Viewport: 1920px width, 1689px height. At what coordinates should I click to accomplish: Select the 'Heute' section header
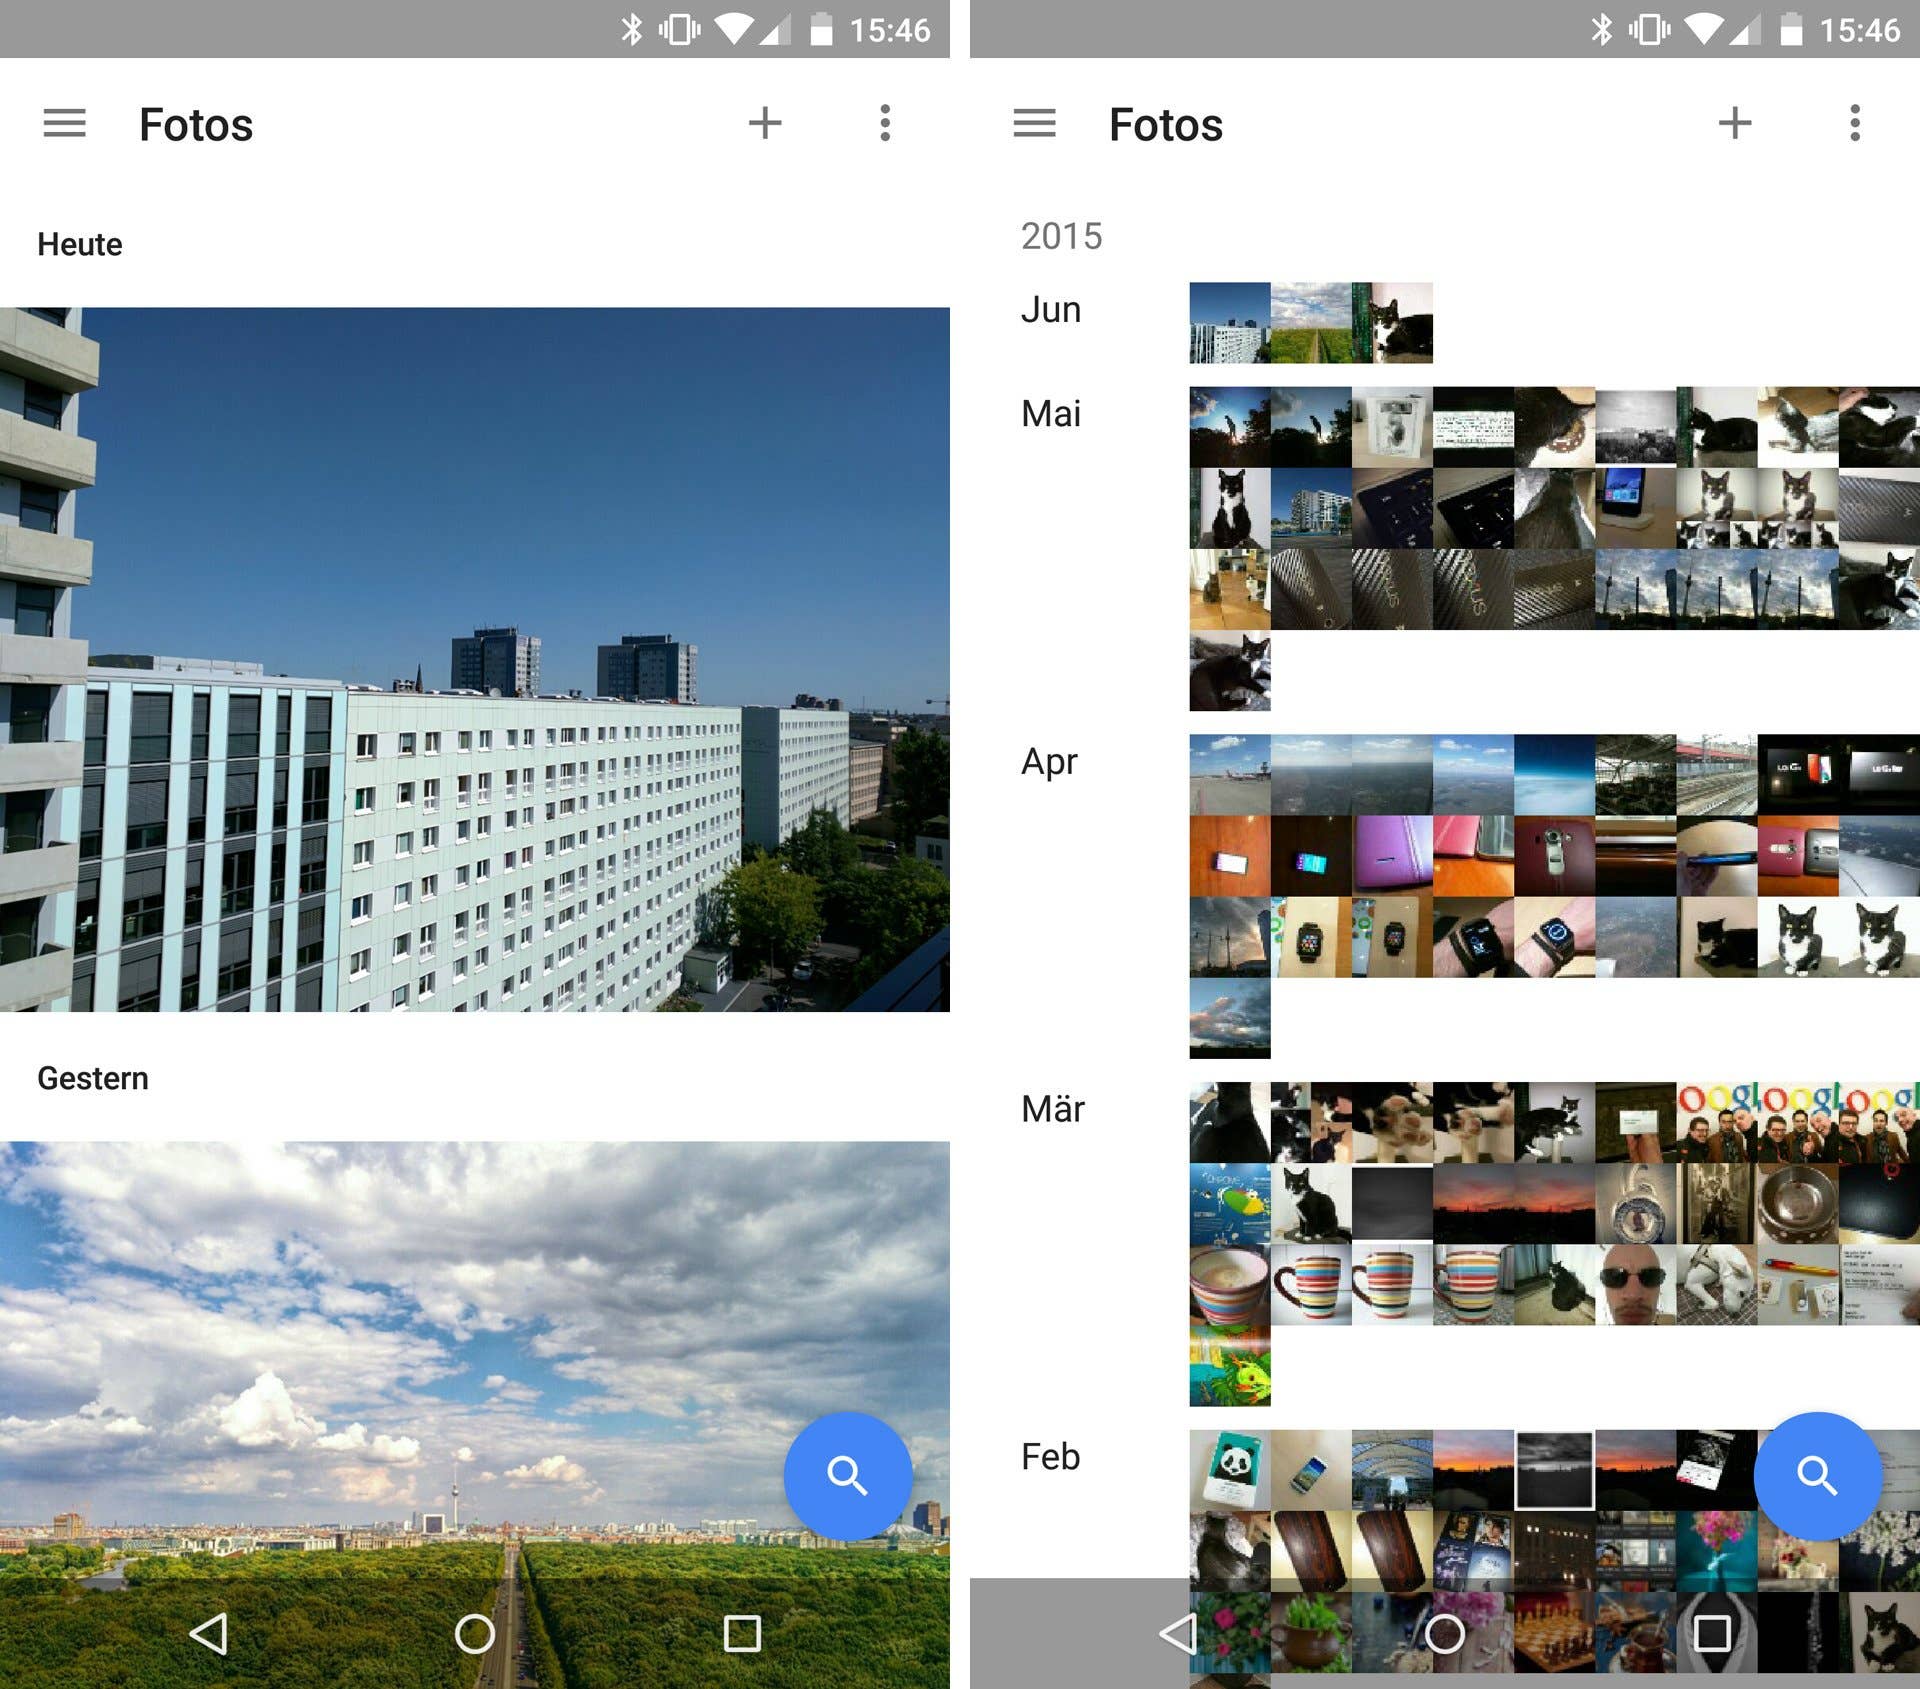click(80, 243)
